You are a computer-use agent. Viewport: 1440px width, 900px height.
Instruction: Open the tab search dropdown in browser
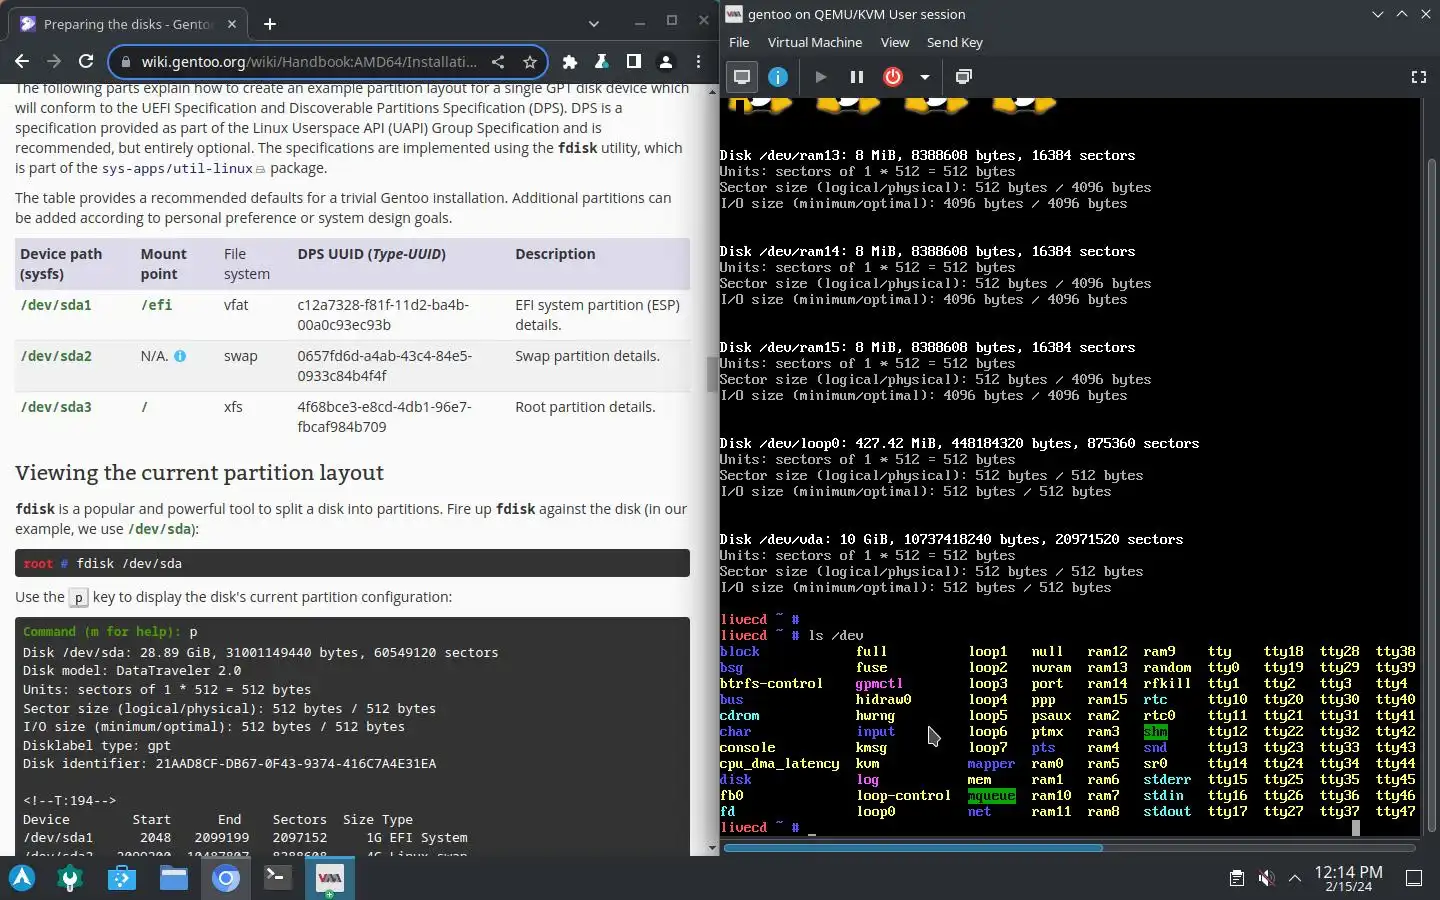[x=594, y=23]
